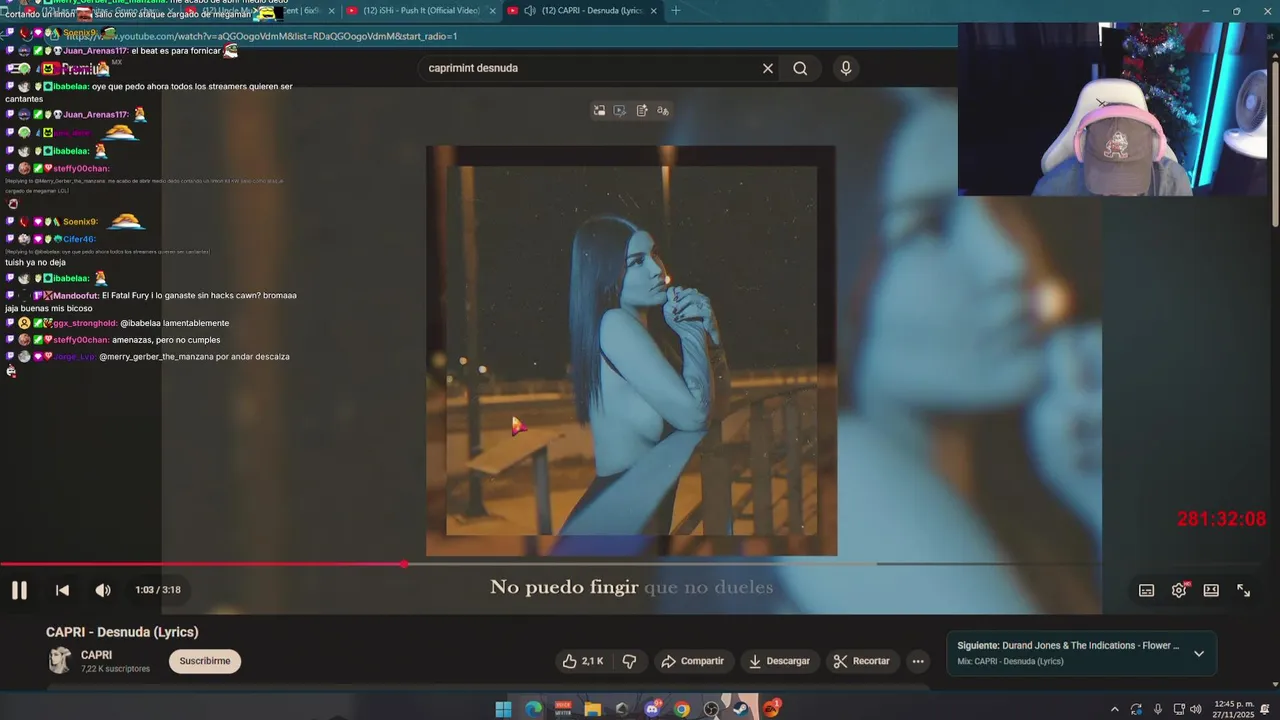Open the CAPRI channel avatar
1280x720 pixels.
click(x=60, y=660)
